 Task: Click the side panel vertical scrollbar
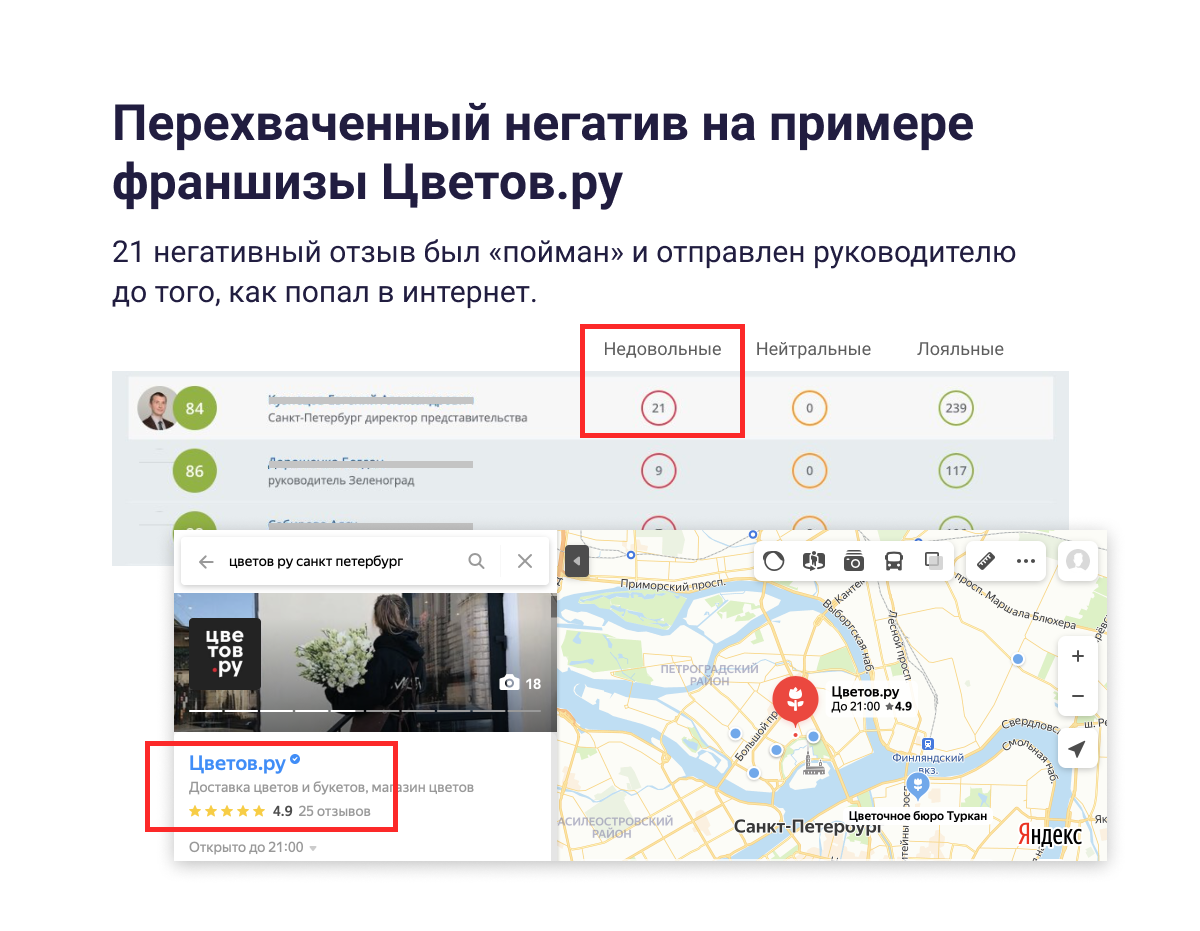coord(554,606)
